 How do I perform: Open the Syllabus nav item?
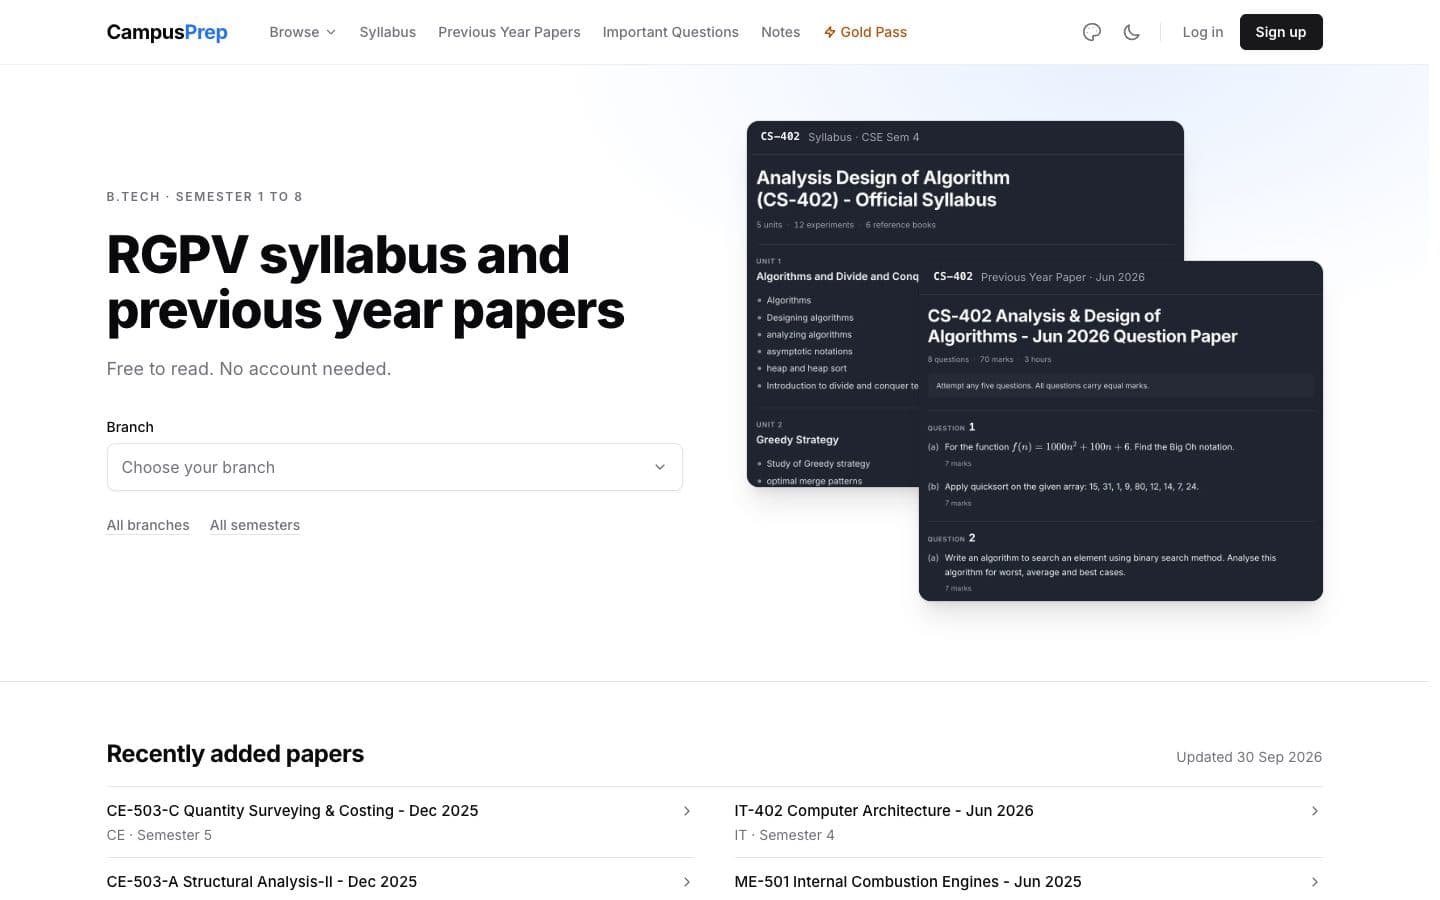[x=388, y=32]
